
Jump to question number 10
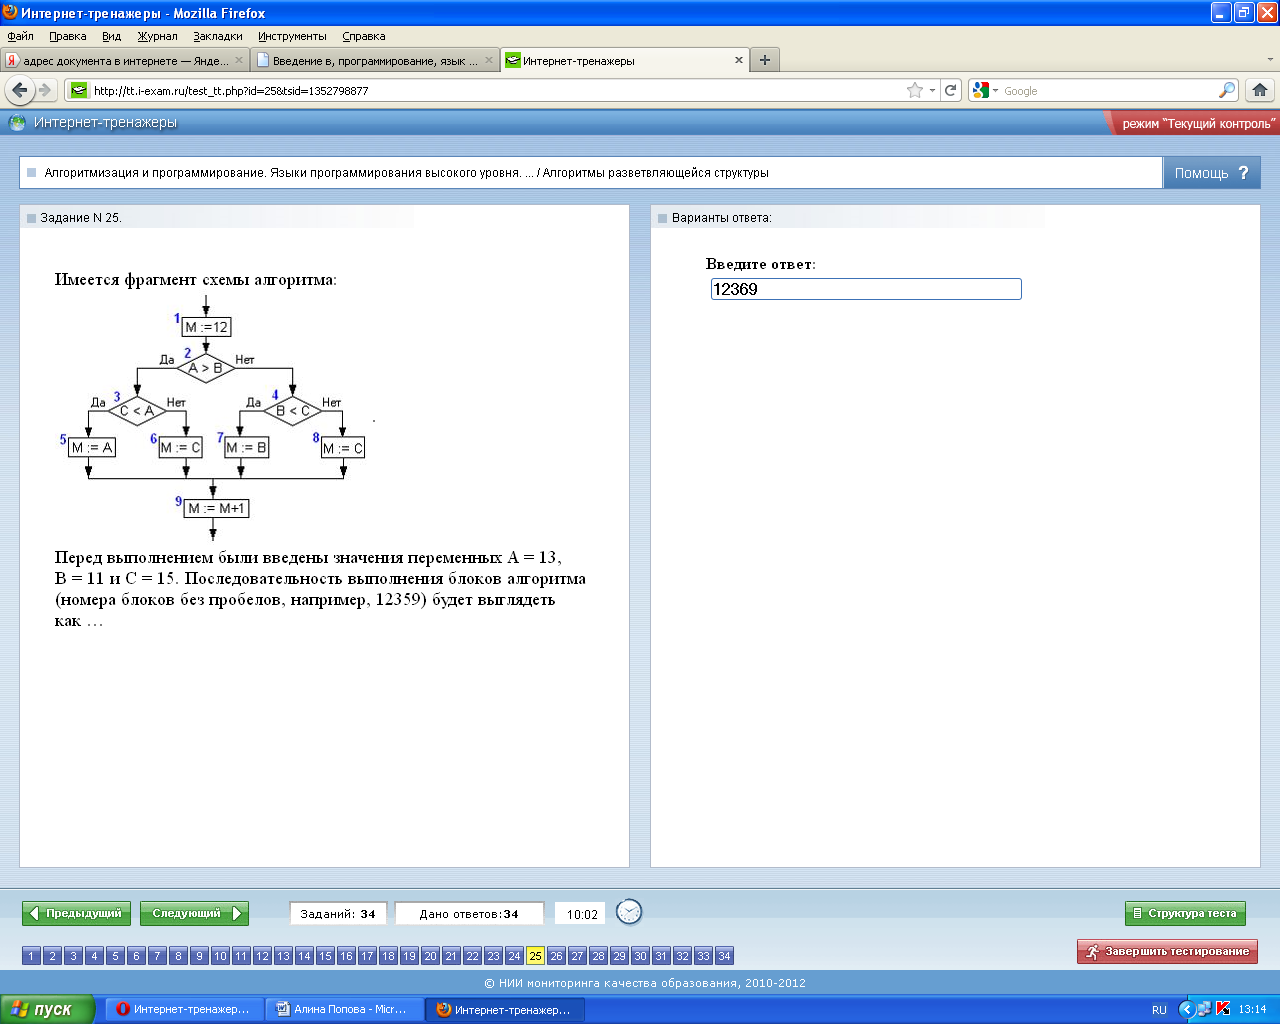[220, 956]
